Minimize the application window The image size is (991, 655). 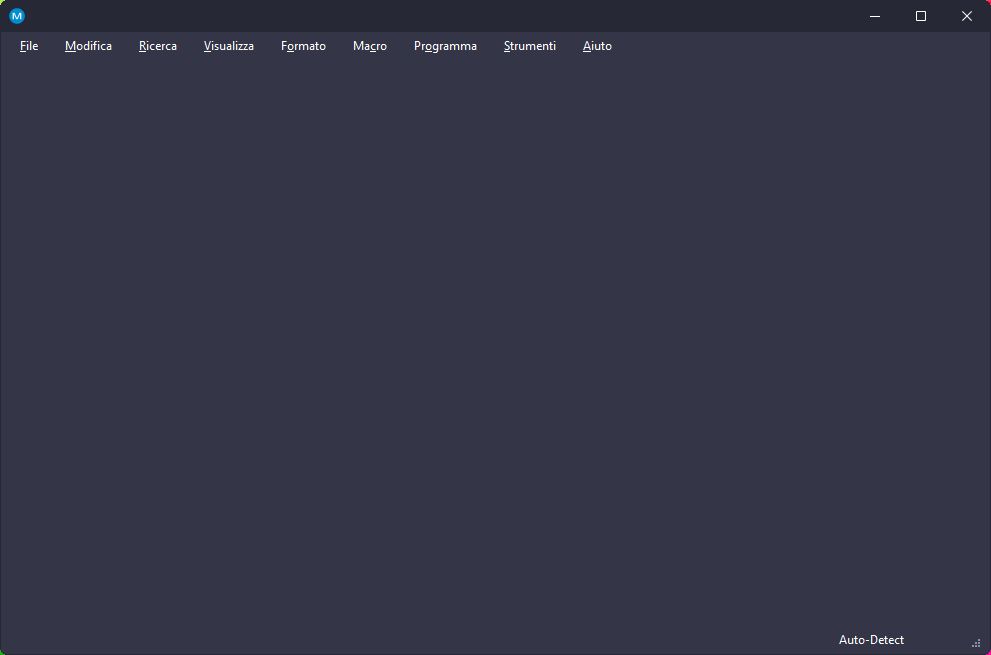875,16
